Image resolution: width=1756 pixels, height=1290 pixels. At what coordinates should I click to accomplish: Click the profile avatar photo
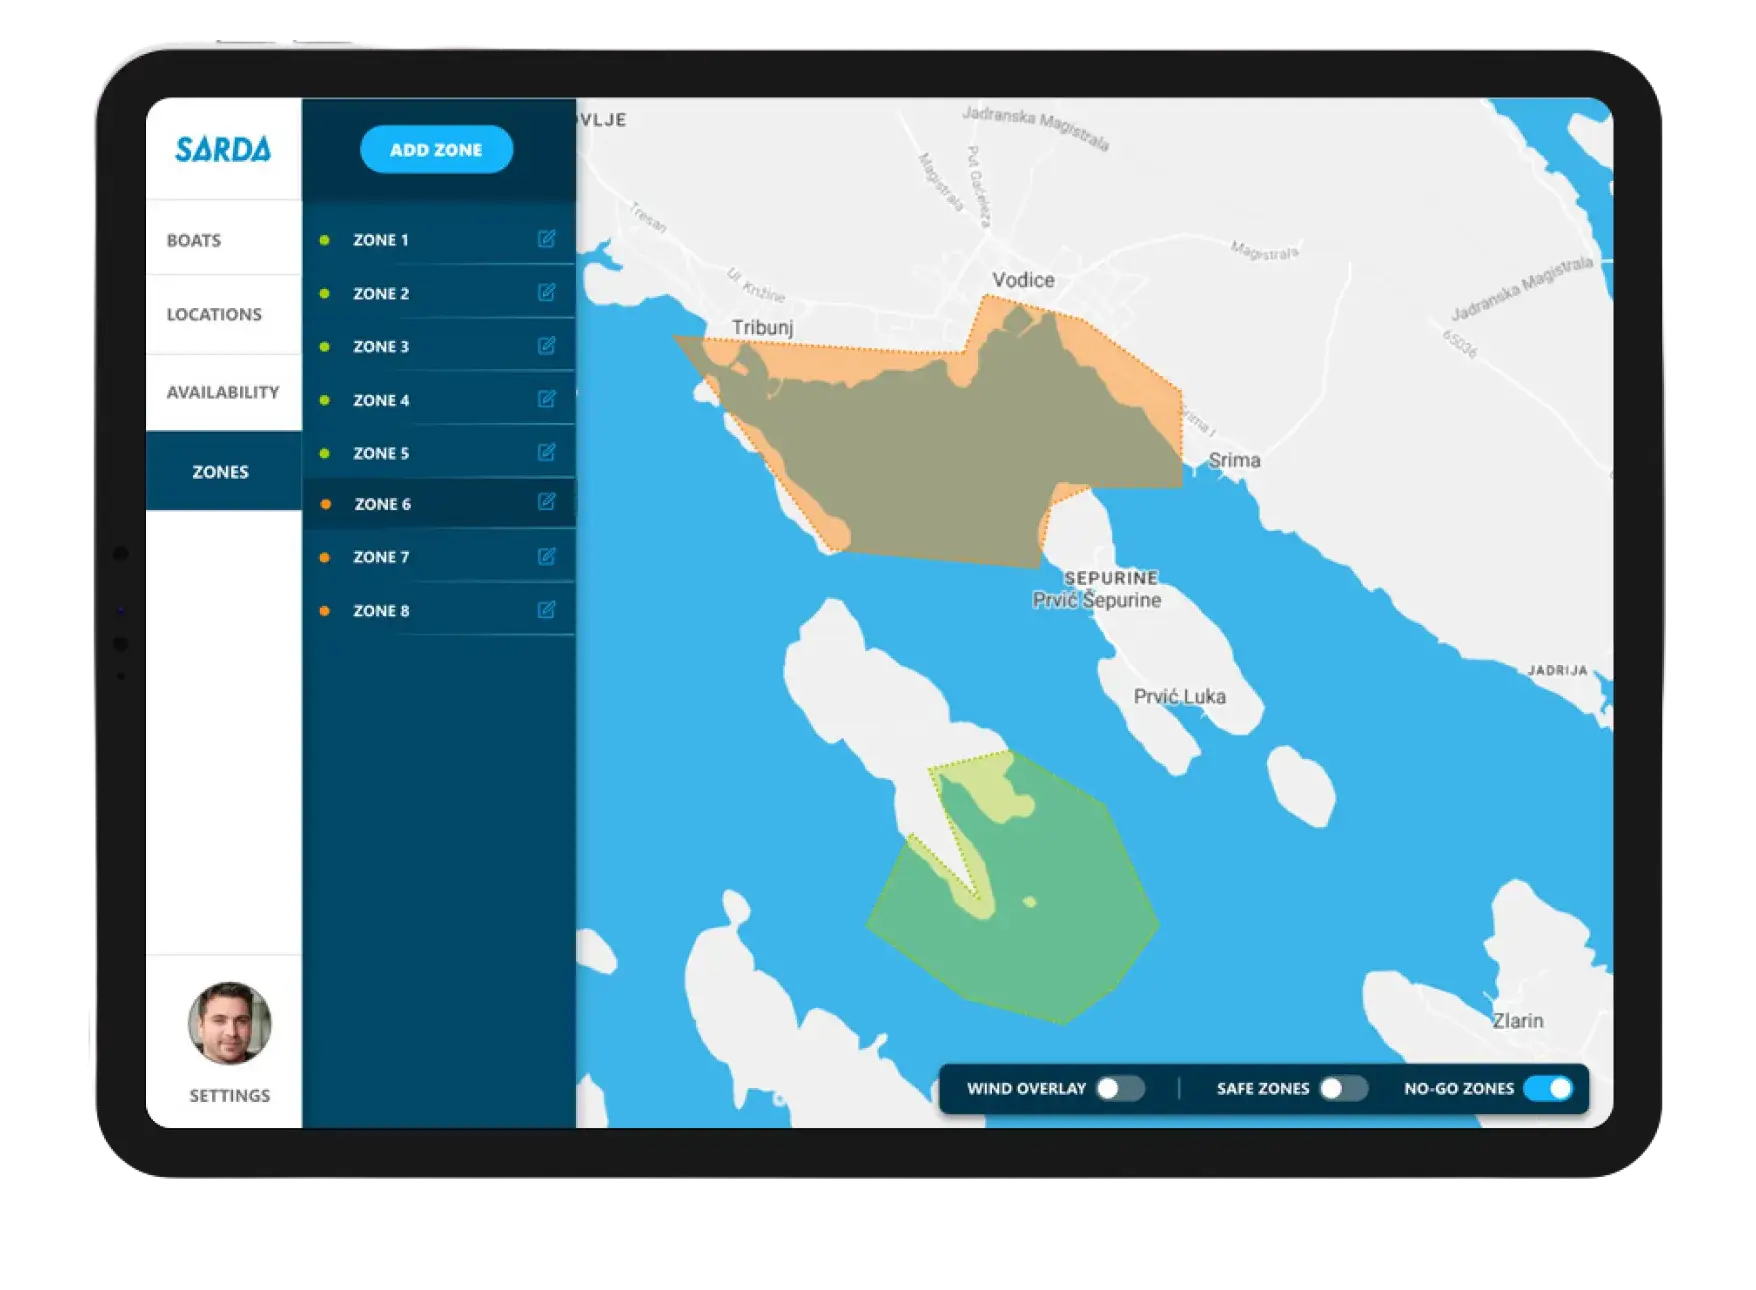tap(228, 1022)
